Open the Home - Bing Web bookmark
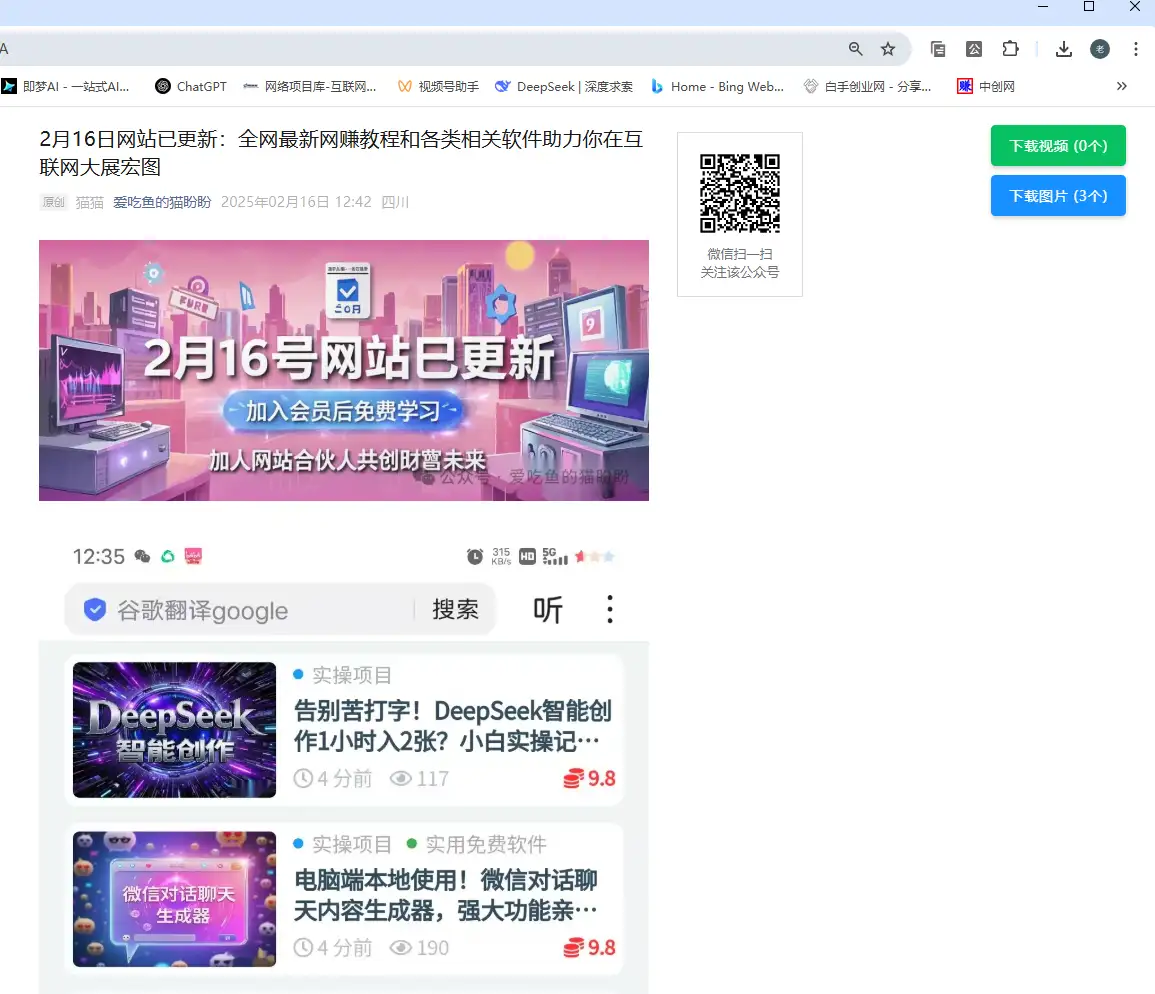 point(718,87)
